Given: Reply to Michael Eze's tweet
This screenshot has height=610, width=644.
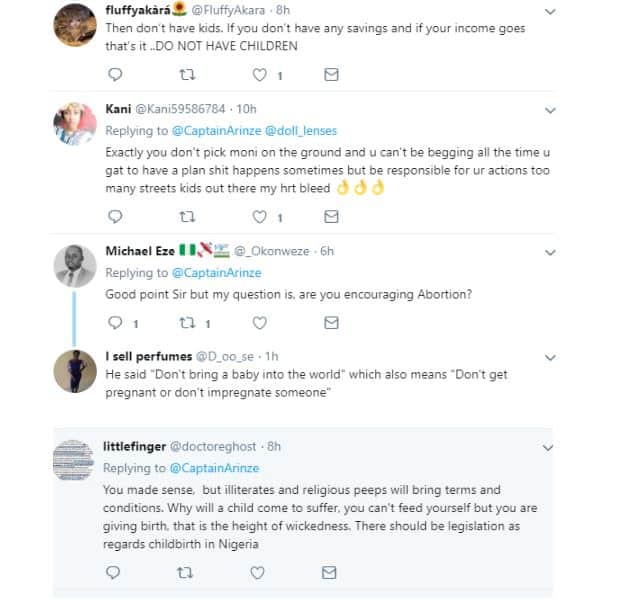Looking at the screenshot, I should (x=114, y=323).
